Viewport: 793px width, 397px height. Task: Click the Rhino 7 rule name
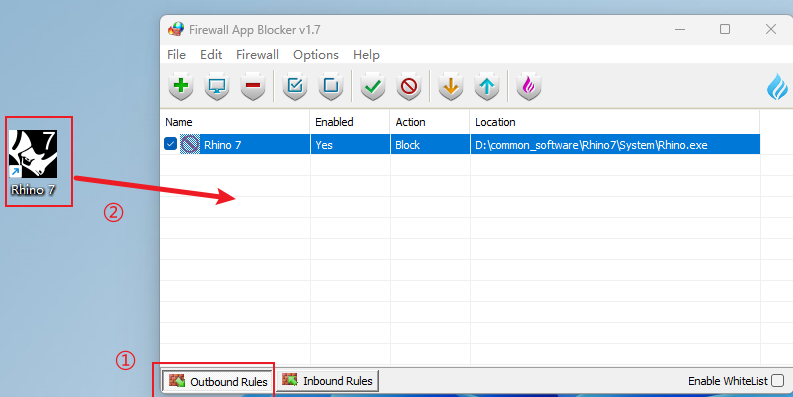click(x=223, y=145)
